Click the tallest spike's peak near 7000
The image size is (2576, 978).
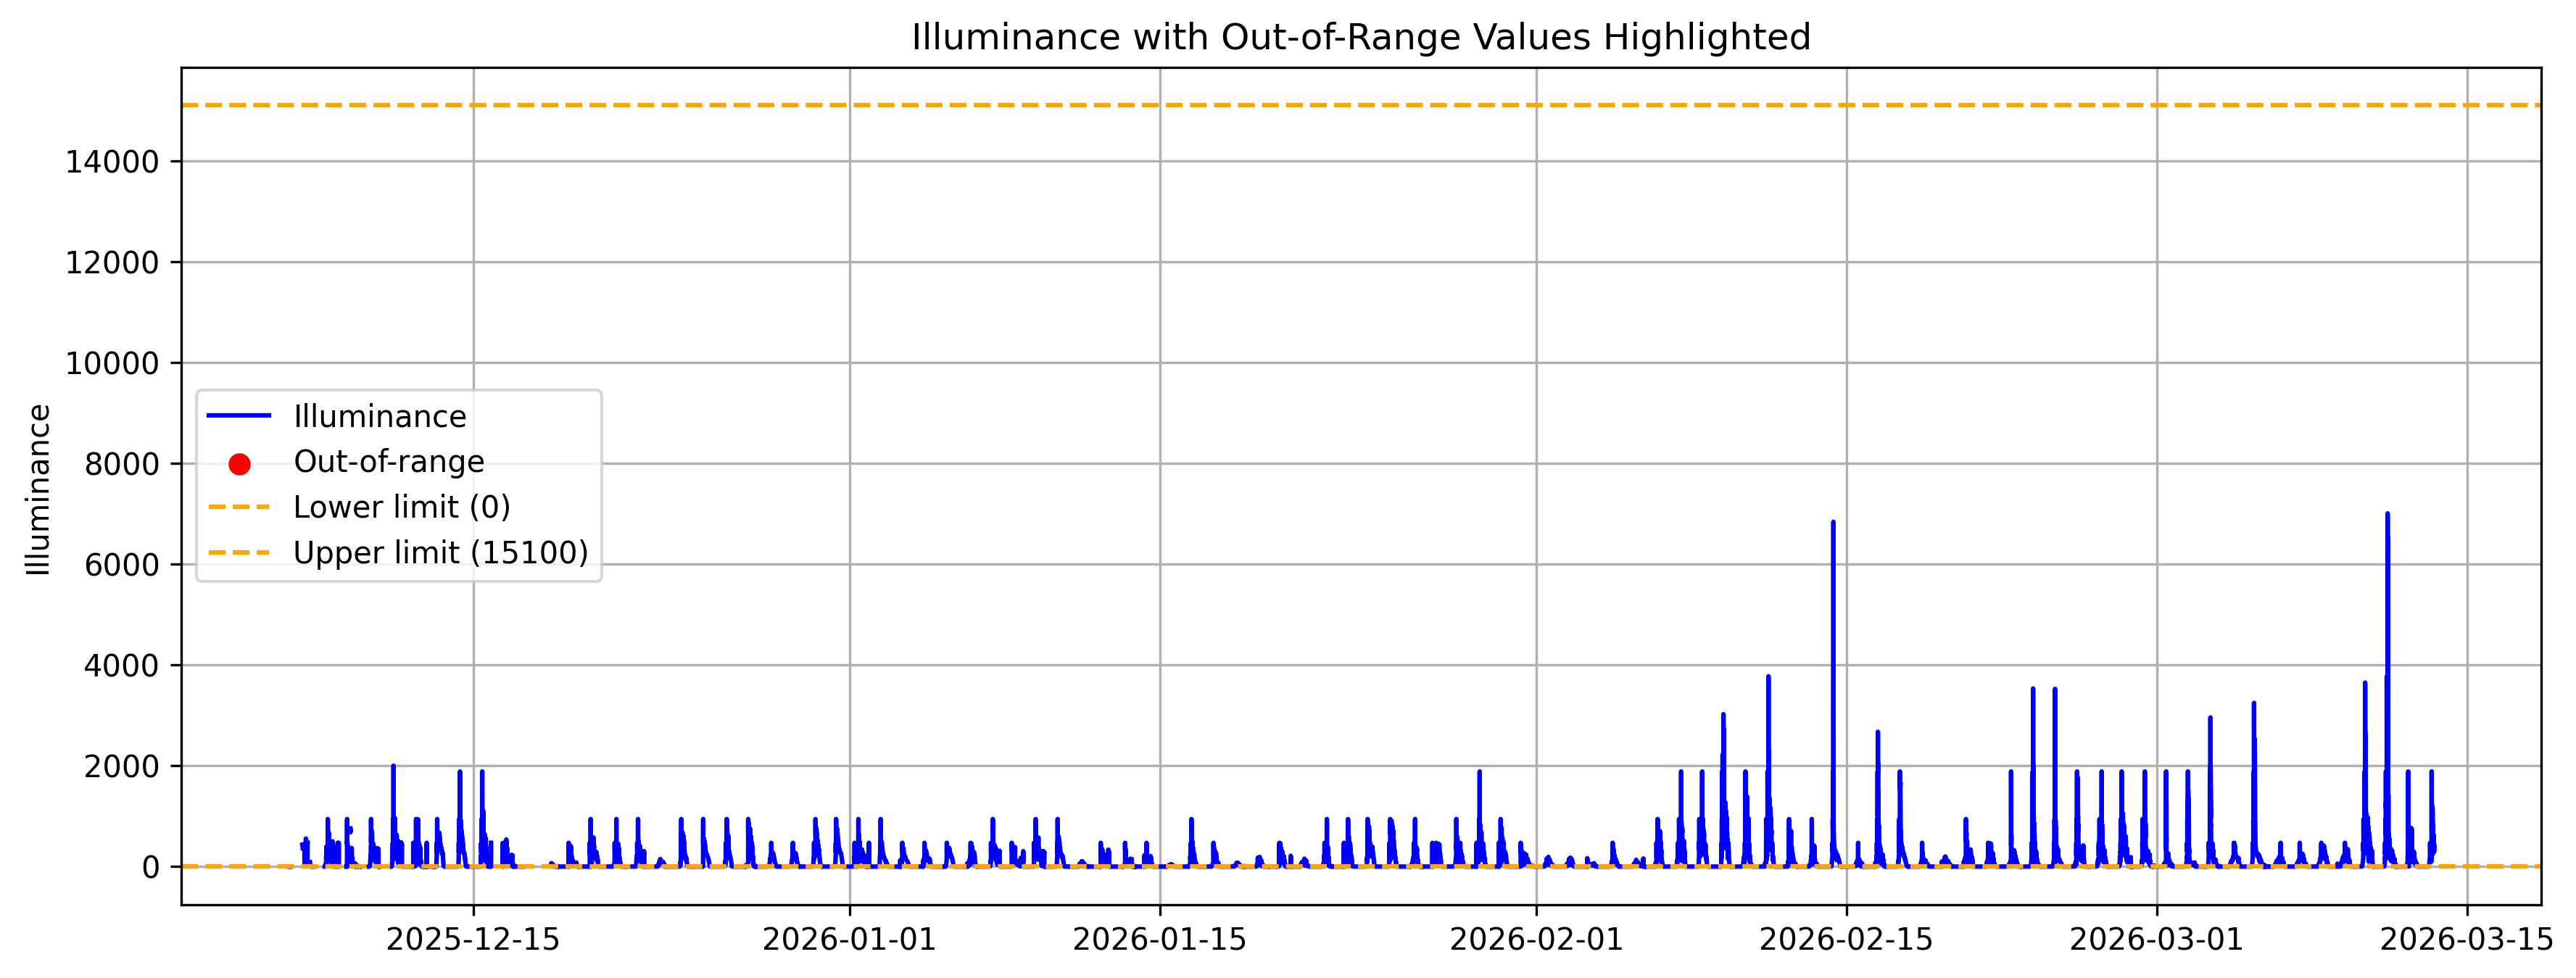(2387, 515)
